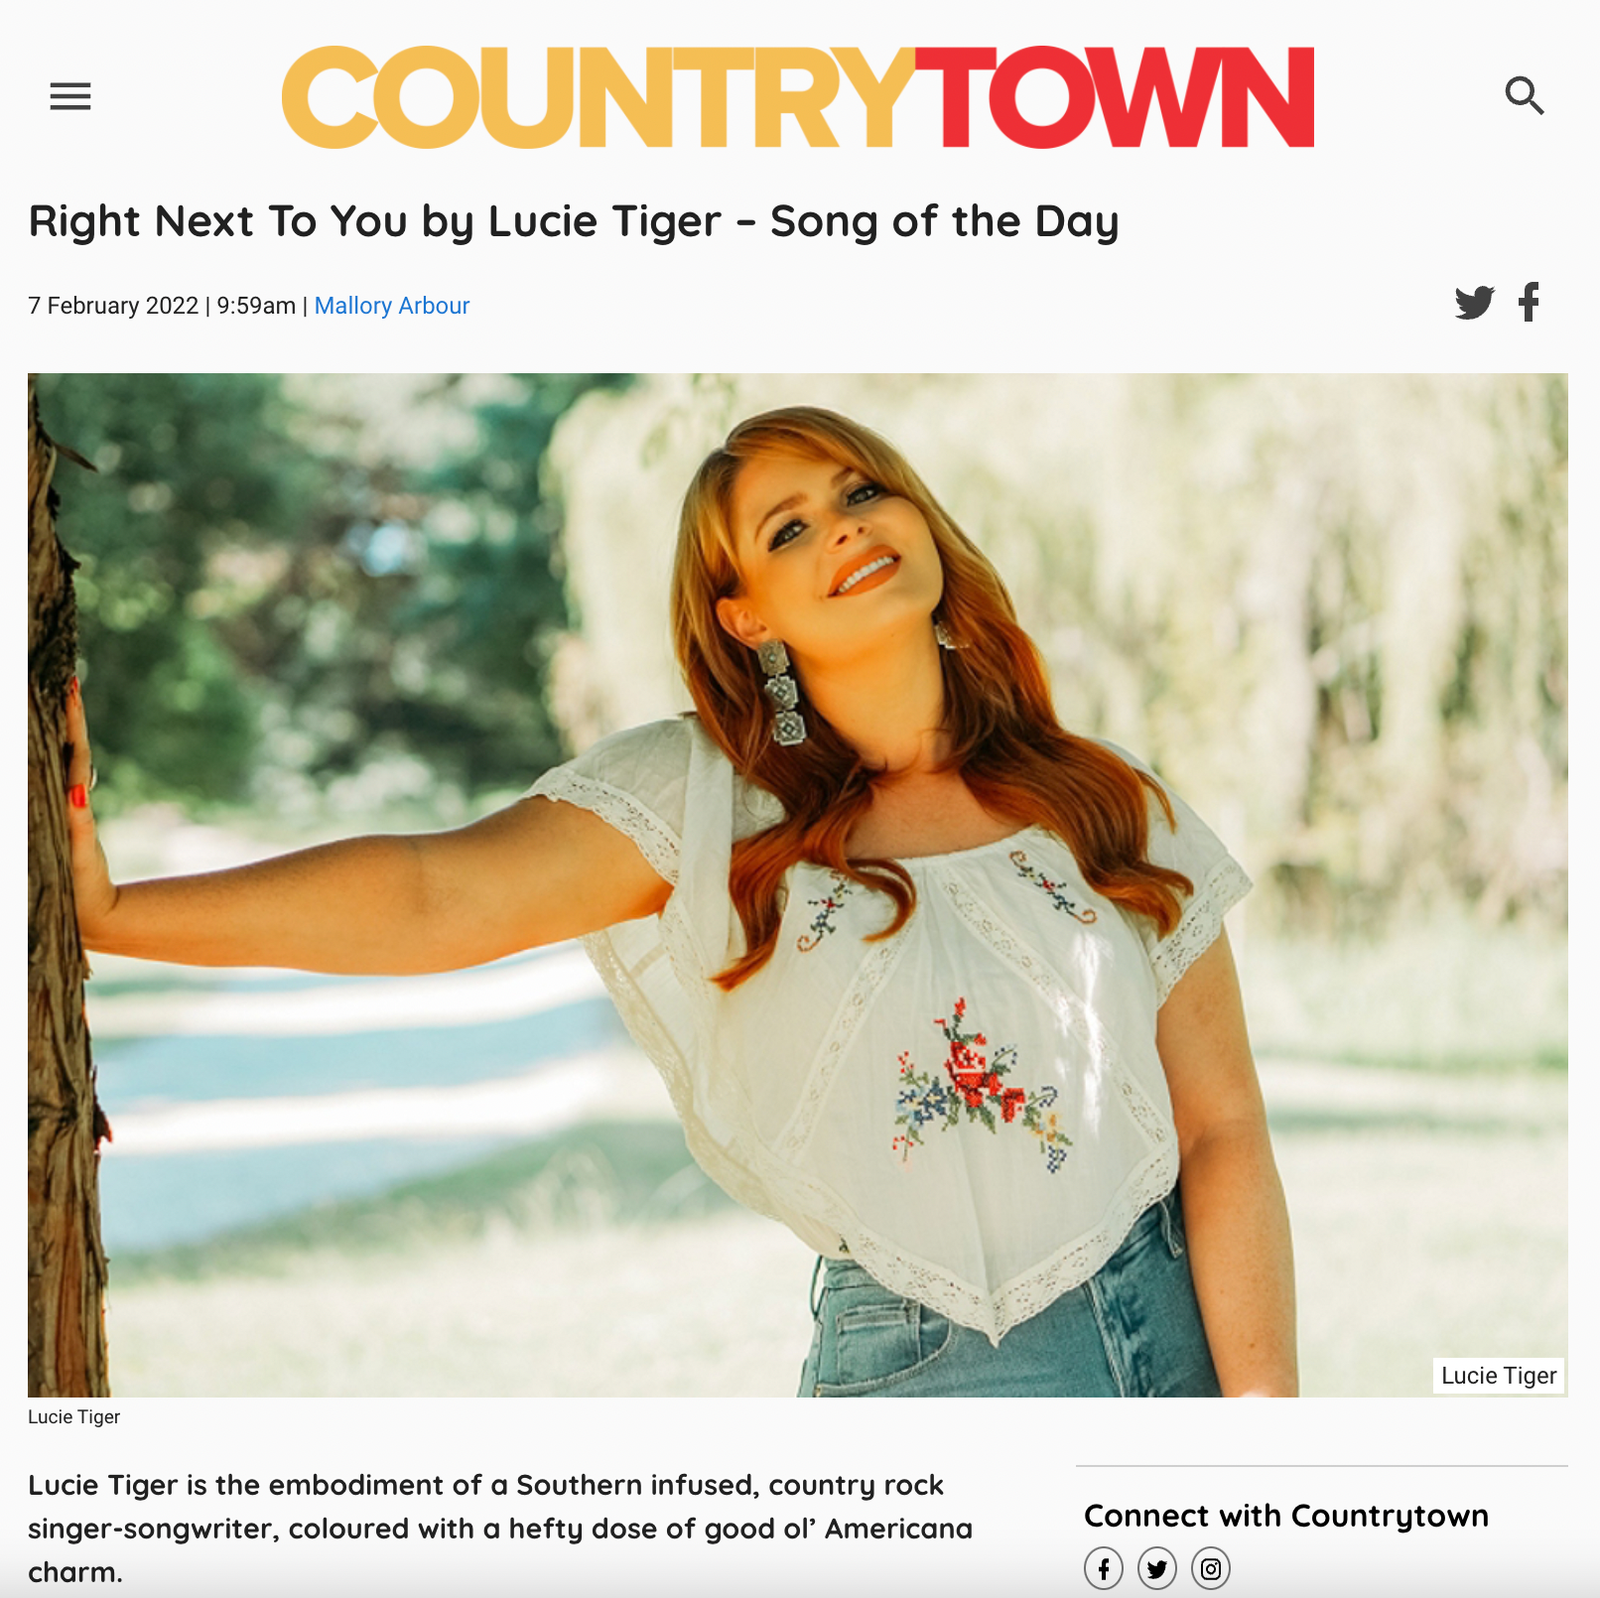
Task: Open Mallory Arbour author link
Action: (392, 306)
